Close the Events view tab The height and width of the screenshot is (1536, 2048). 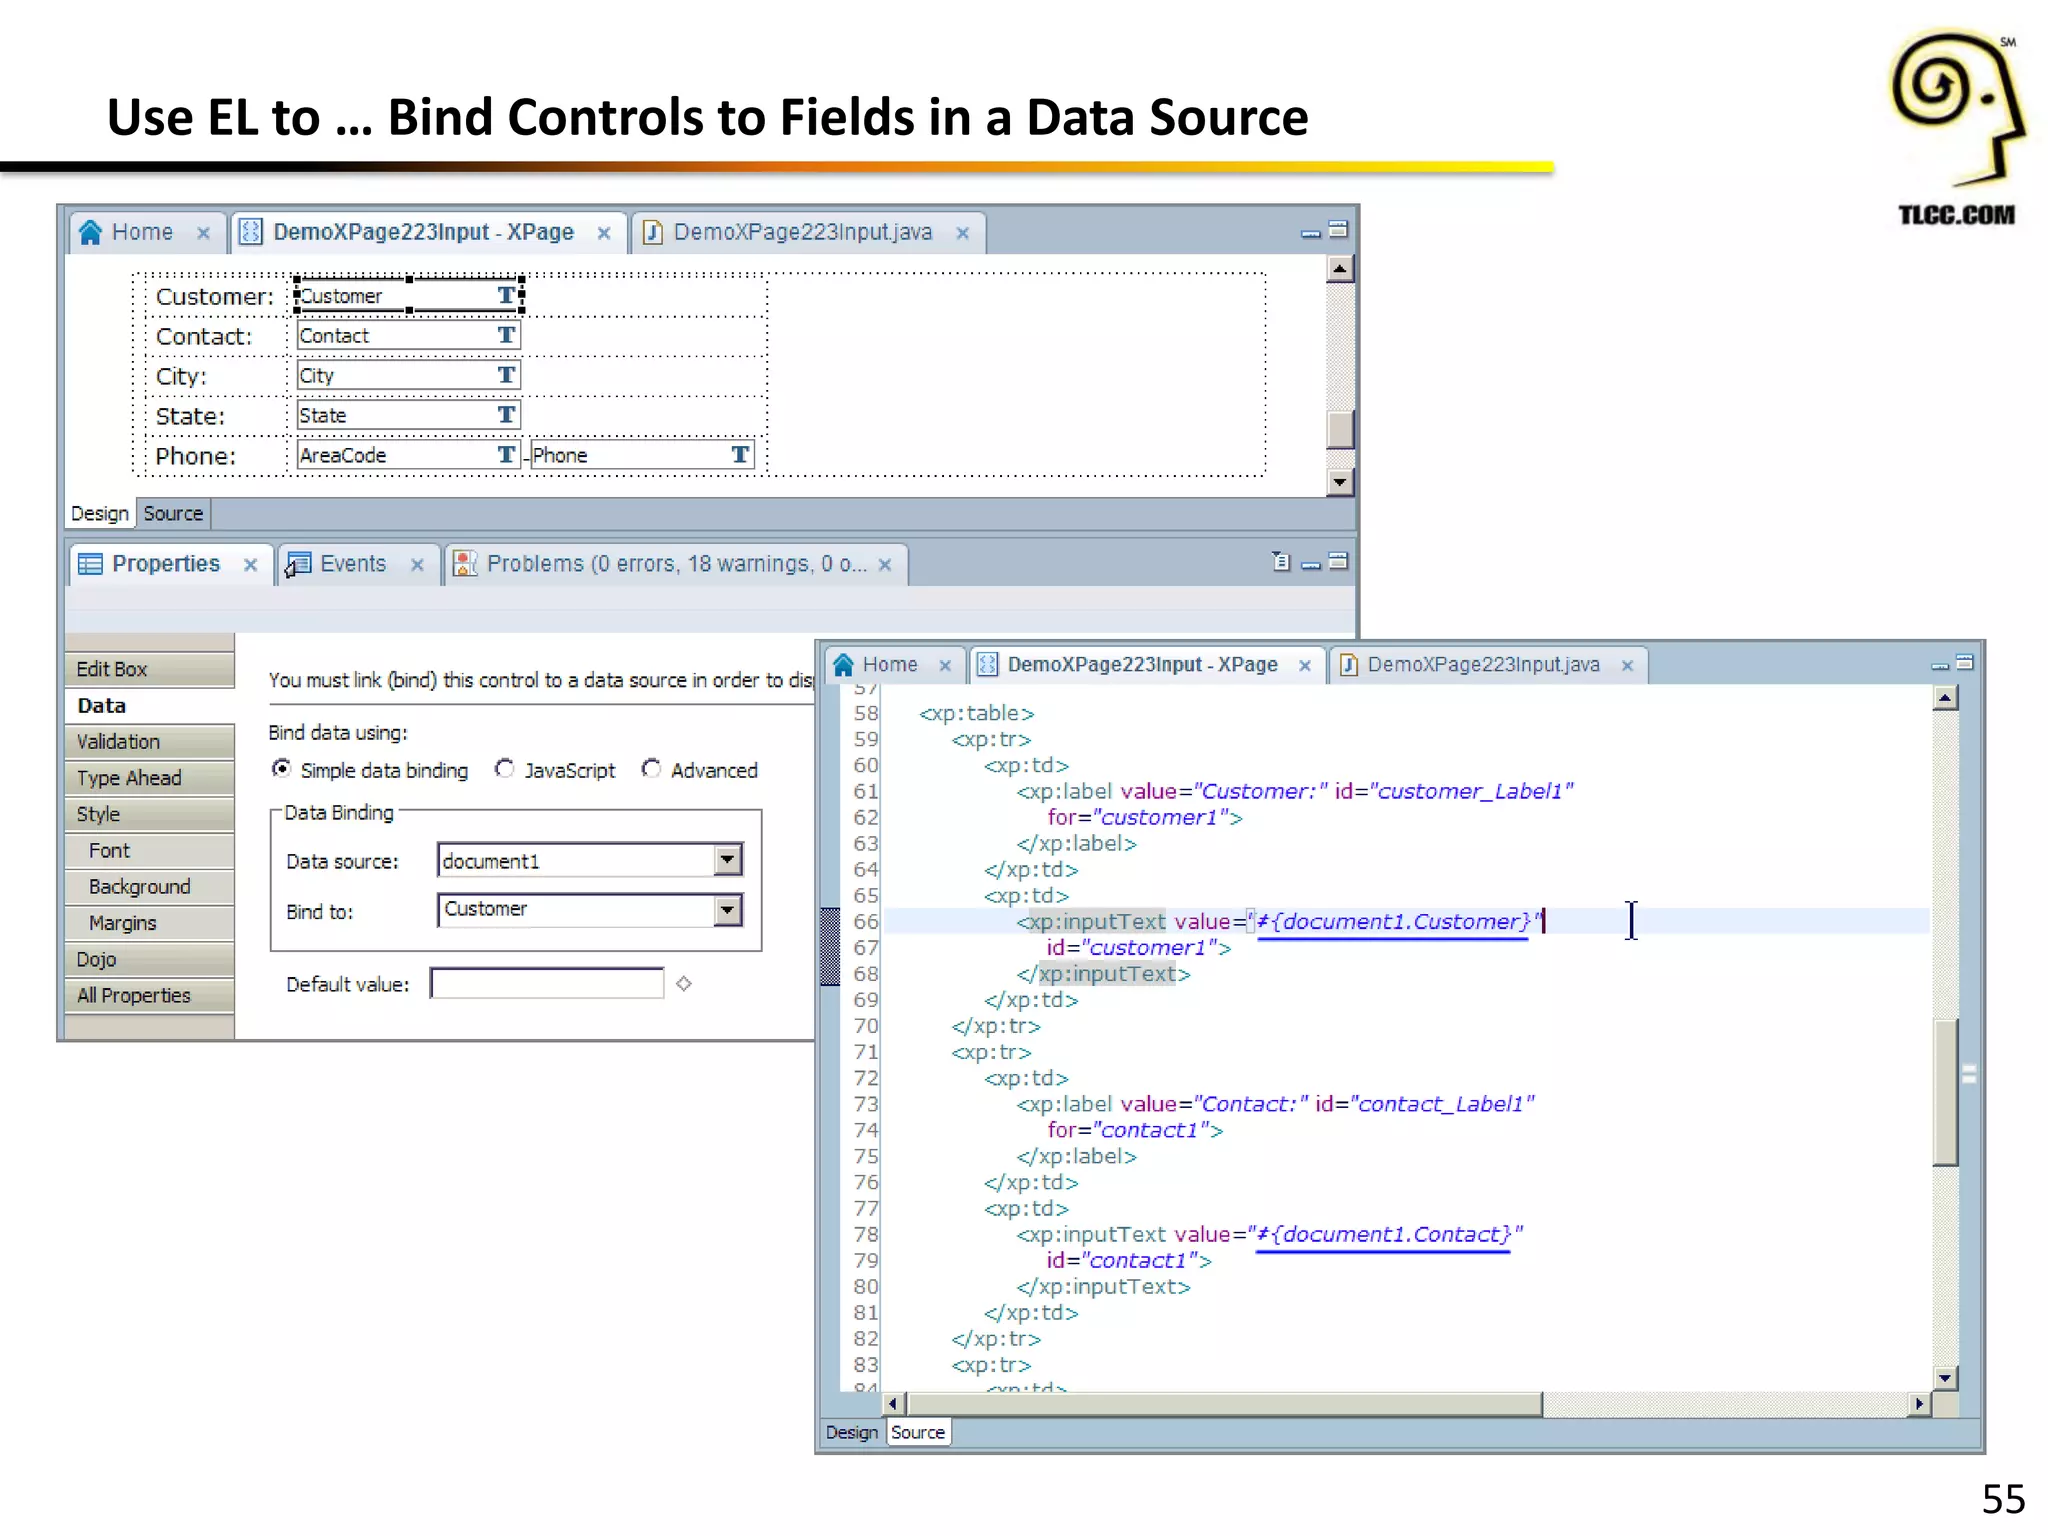point(418,565)
